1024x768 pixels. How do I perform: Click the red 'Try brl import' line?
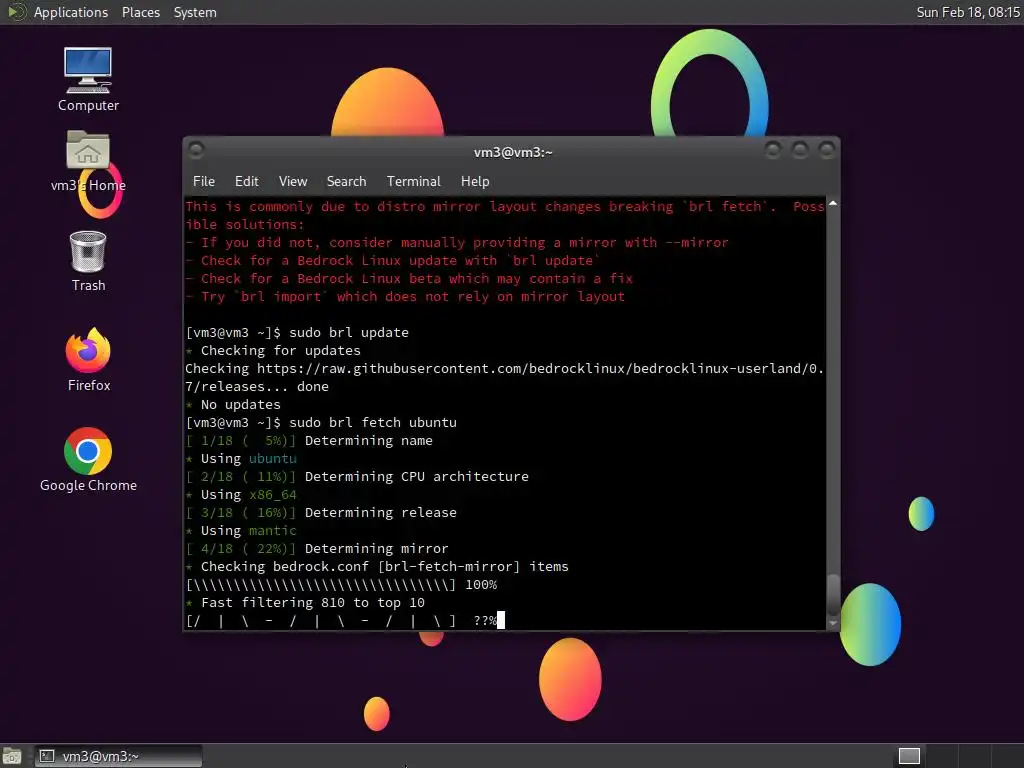point(405,296)
